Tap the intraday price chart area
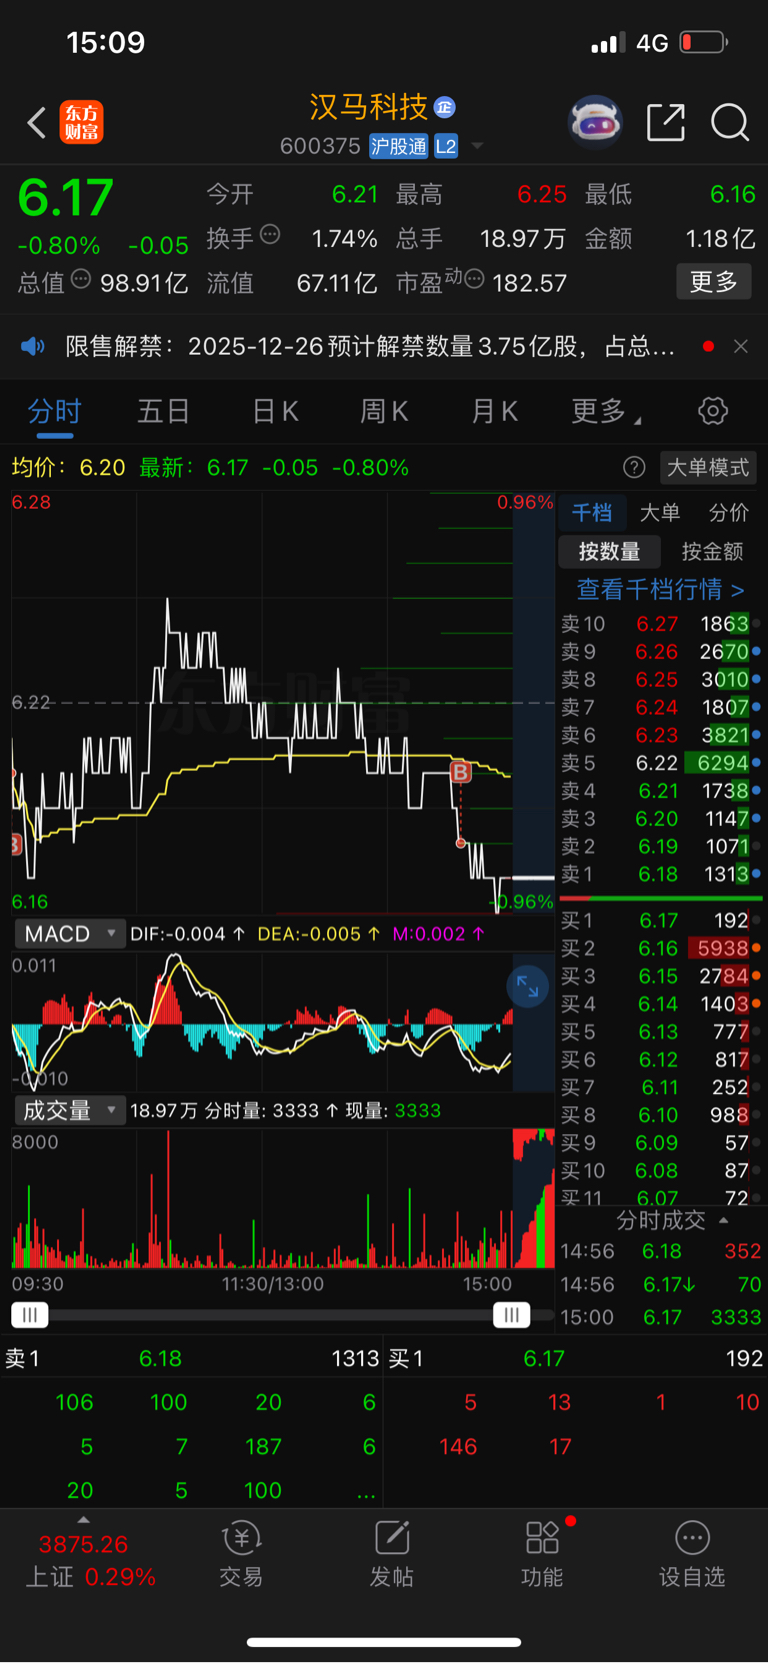Screen dimensions: 768x1663 (283, 702)
